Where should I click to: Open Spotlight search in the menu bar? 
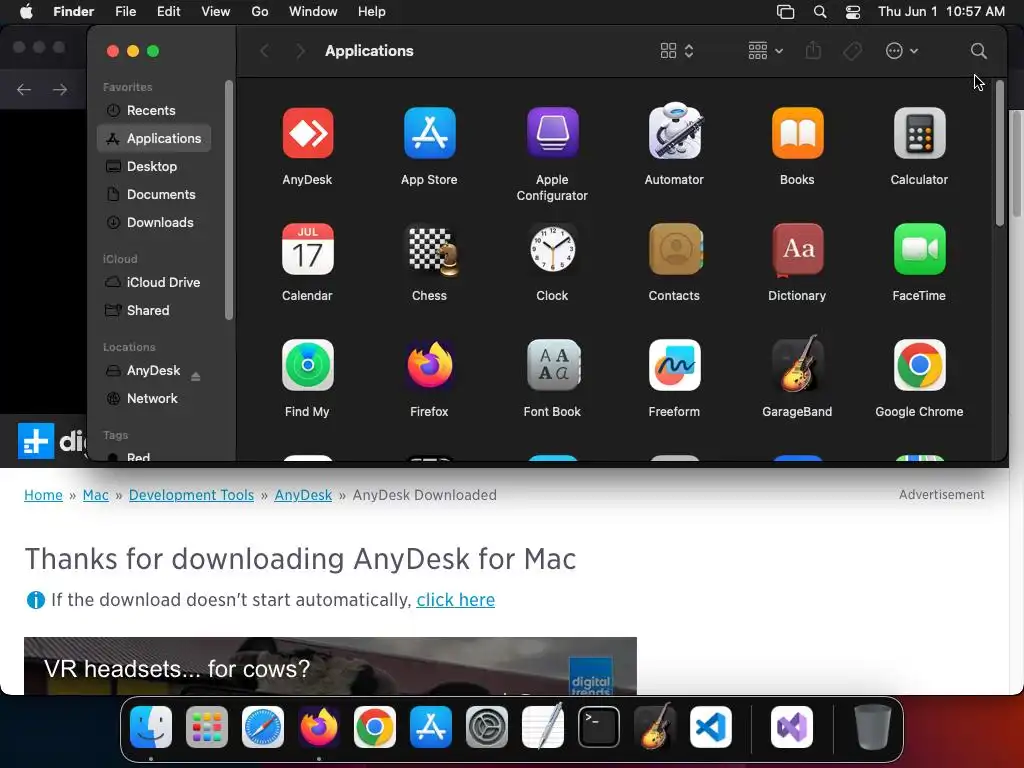pos(820,12)
